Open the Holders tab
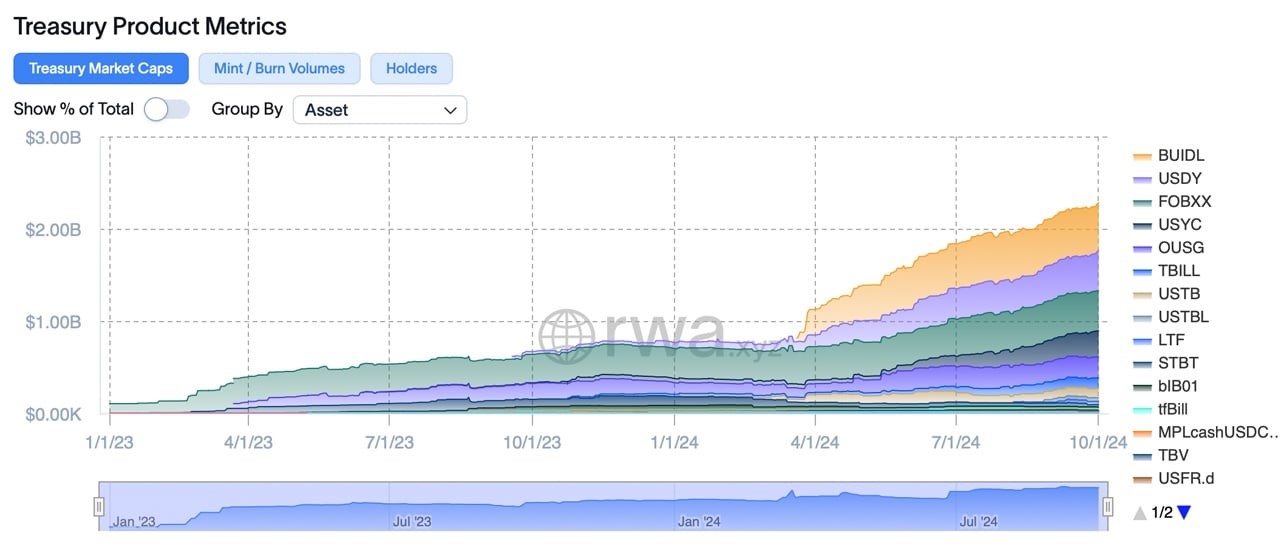This screenshot has height=550, width=1280. (x=411, y=69)
